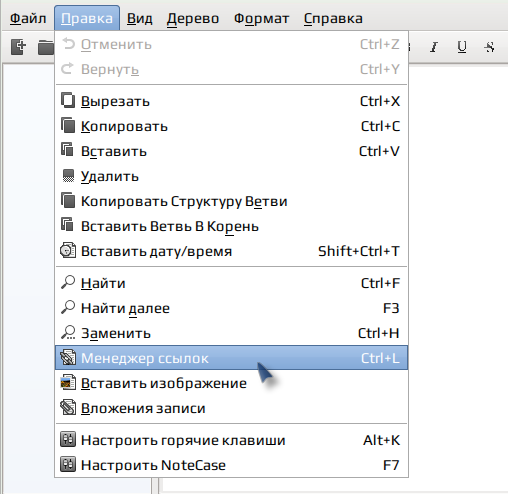Select Найти далее entry

click(x=231, y=308)
